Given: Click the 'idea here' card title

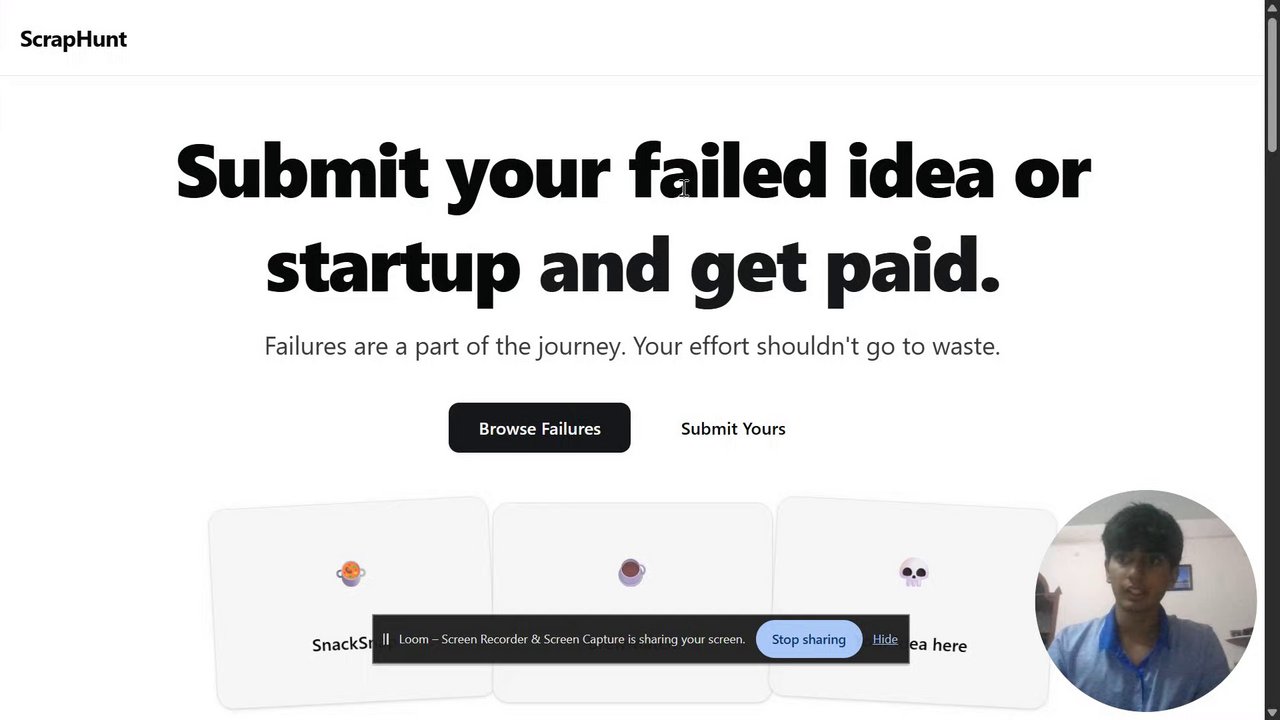Looking at the screenshot, I should tap(938, 646).
